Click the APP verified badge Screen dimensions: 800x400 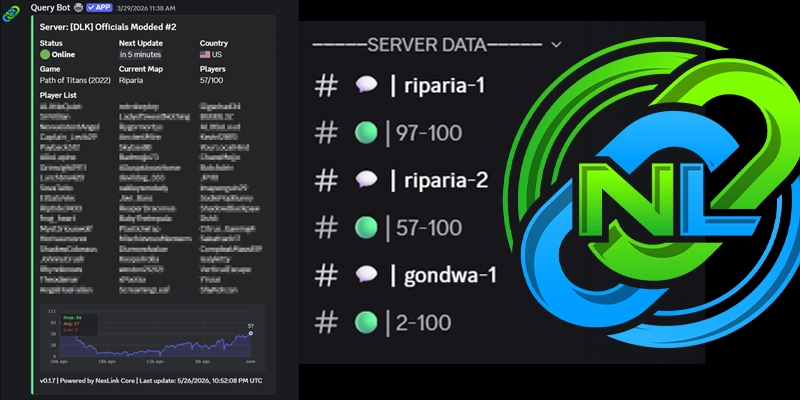point(99,8)
